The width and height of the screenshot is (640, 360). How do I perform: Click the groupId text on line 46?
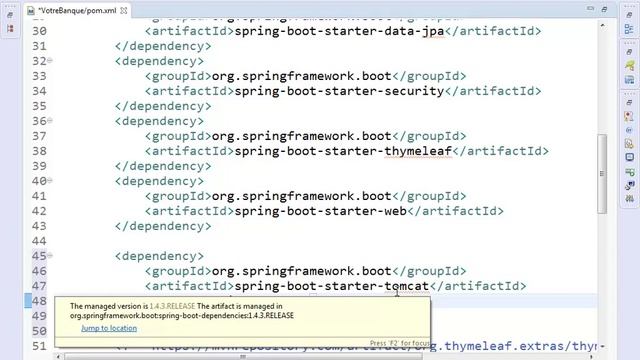302,271
